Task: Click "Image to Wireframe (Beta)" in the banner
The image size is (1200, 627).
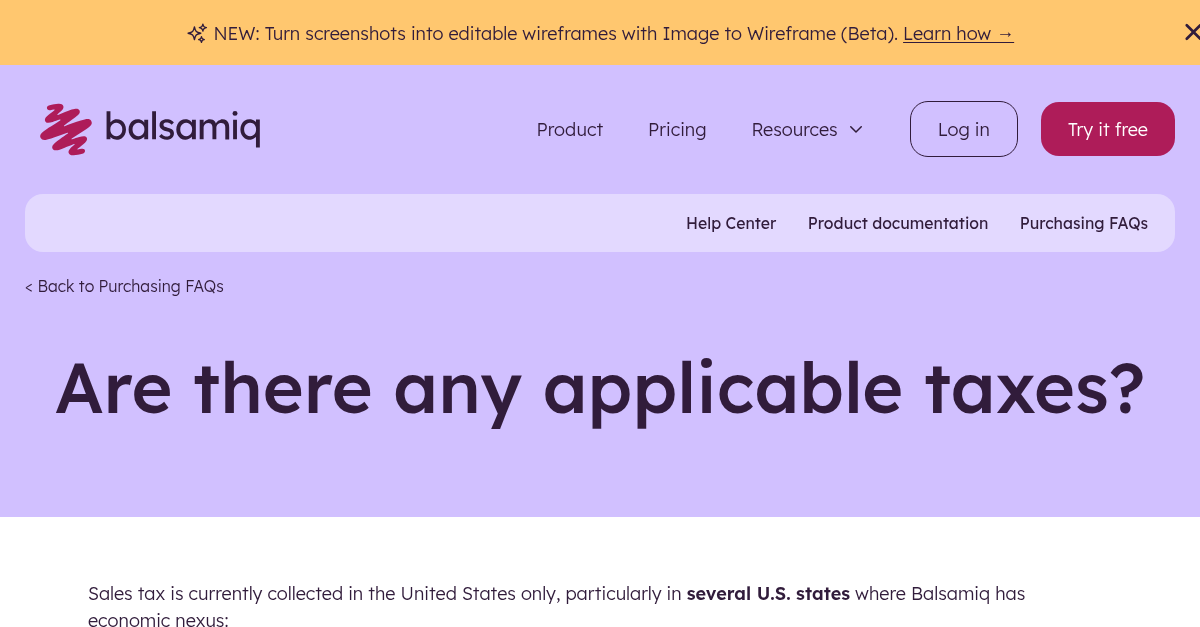Action: pos(779,33)
